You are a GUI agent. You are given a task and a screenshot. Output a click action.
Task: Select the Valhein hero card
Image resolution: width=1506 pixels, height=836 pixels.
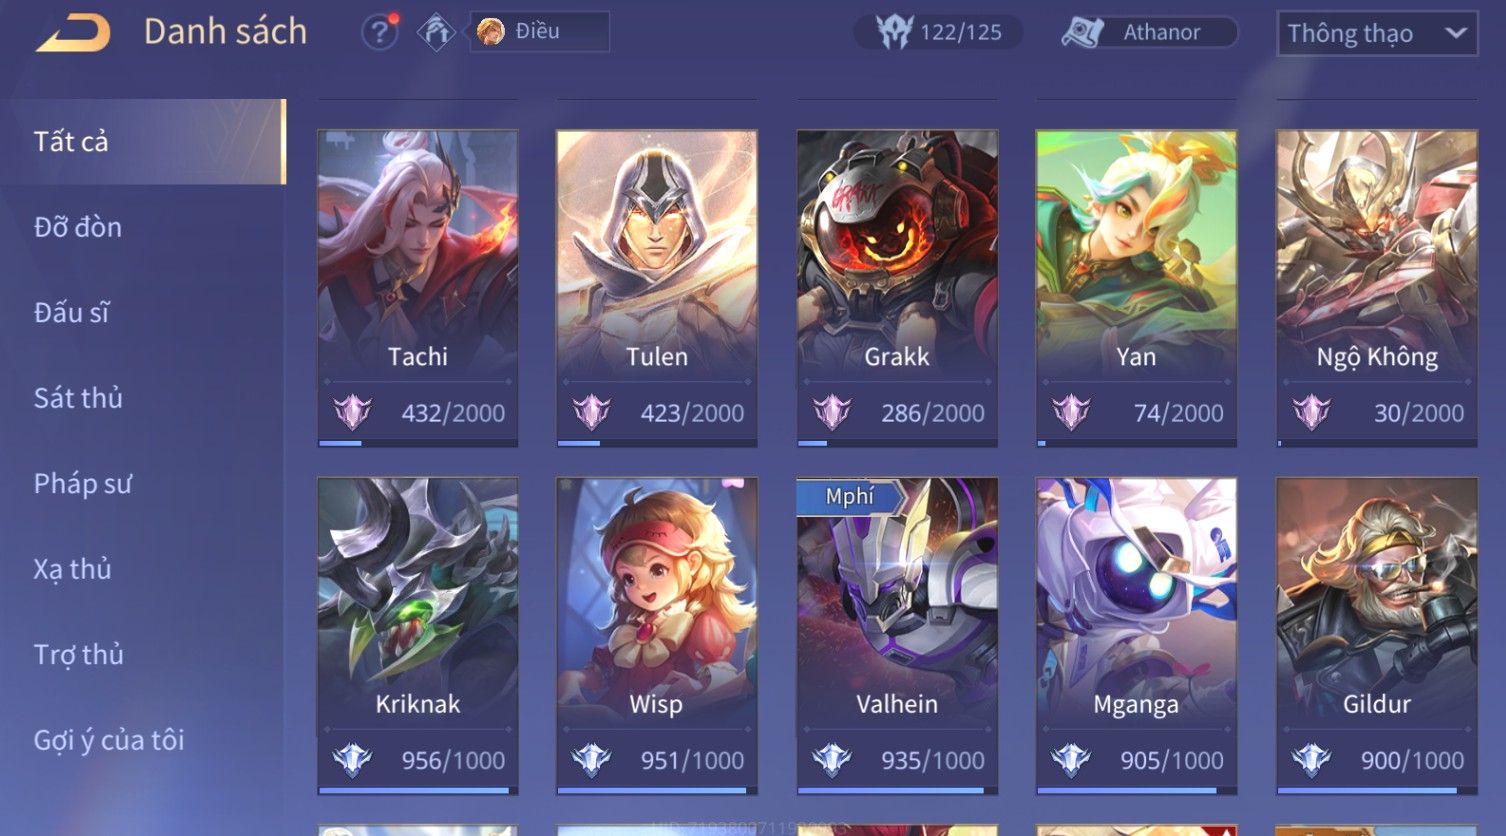(x=897, y=636)
